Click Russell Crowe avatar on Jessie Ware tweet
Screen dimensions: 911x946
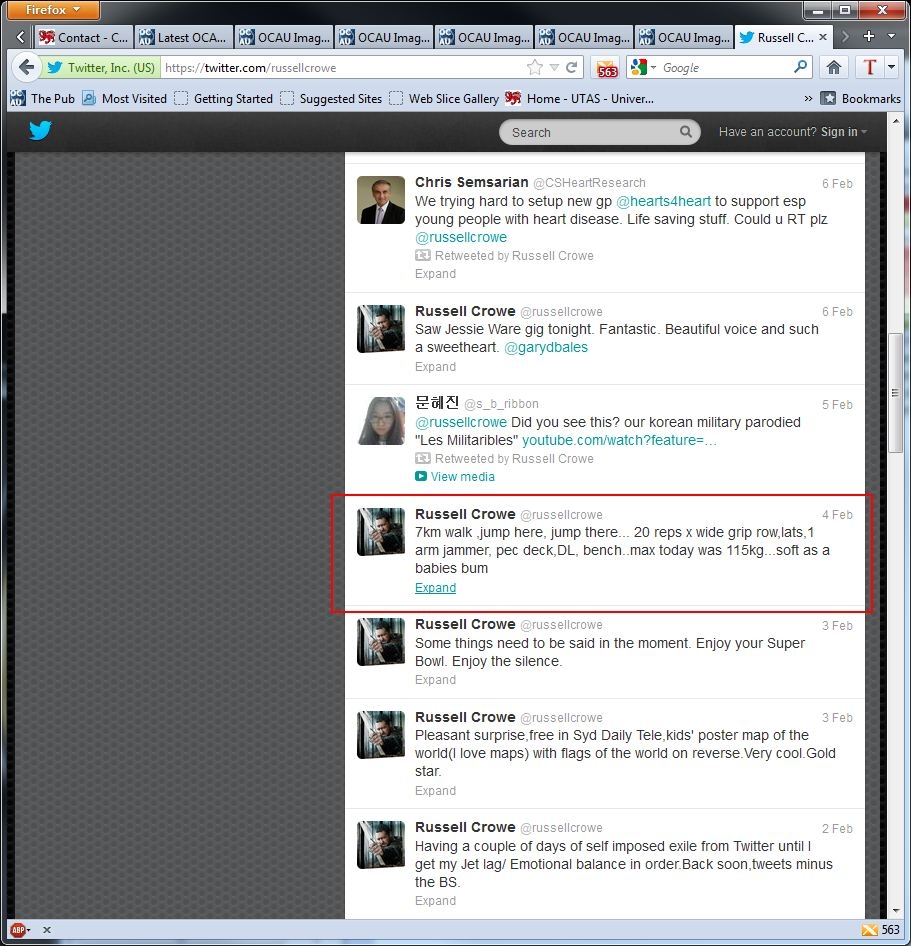[x=381, y=329]
